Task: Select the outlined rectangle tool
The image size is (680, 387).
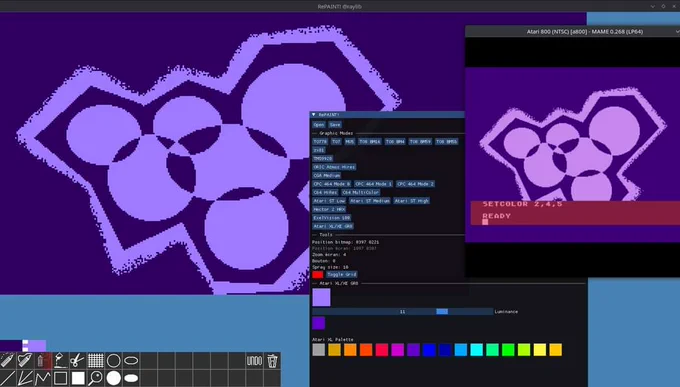Action: pos(60,378)
